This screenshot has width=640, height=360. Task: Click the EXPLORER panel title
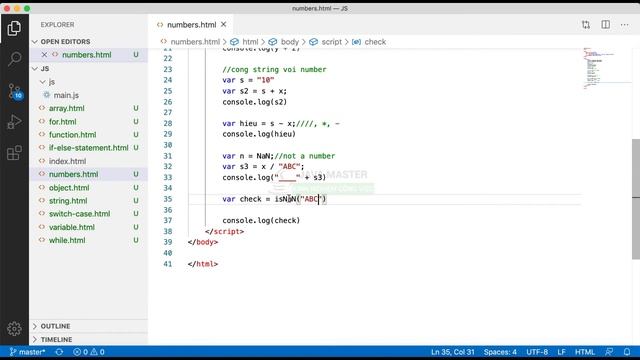[58, 24]
